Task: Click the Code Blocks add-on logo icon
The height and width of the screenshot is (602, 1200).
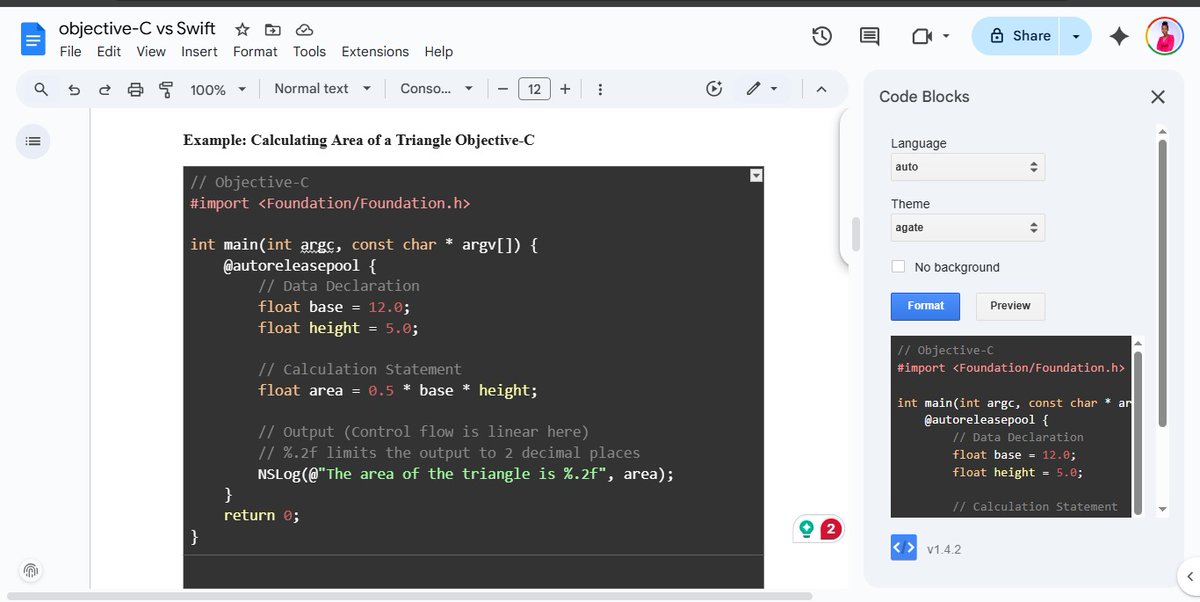Action: pyautogui.click(x=904, y=548)
